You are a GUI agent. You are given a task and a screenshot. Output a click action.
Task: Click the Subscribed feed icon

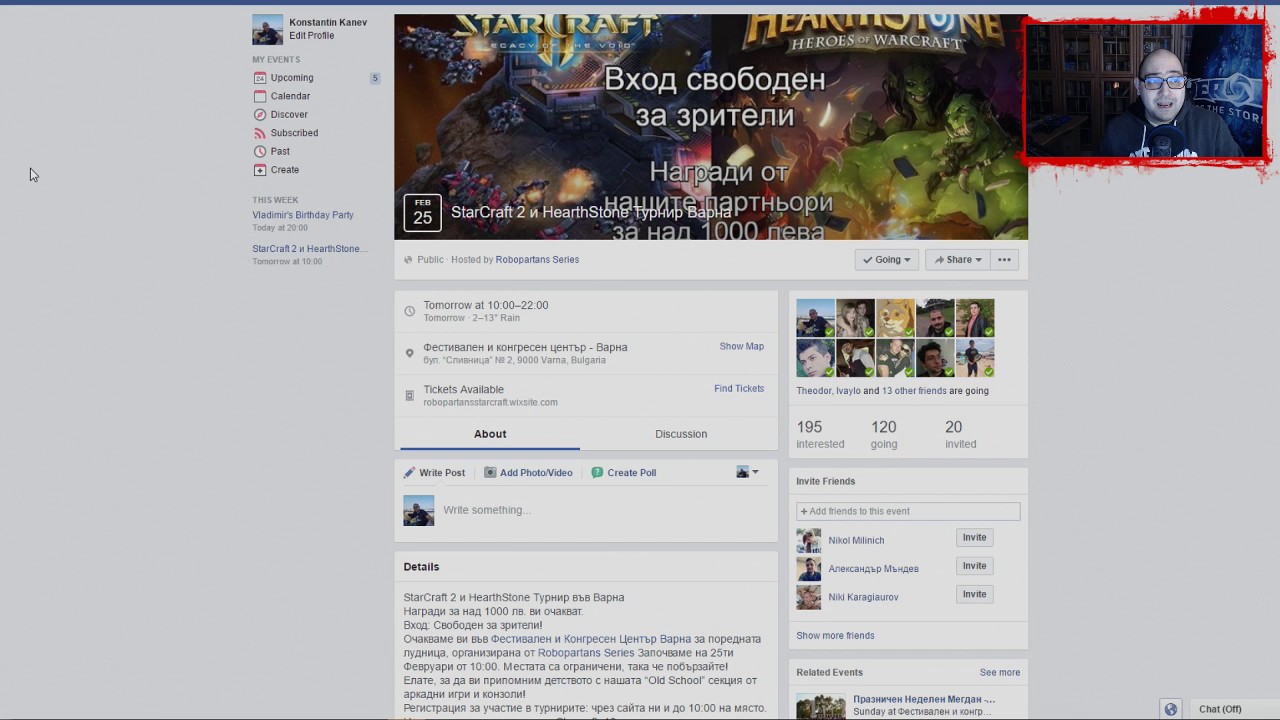260,133
